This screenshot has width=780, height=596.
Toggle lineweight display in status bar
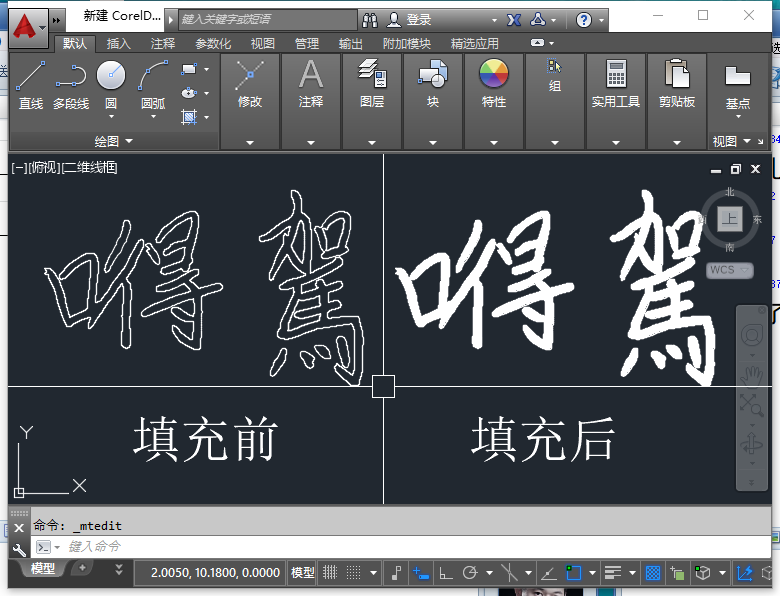click(613, 573)
